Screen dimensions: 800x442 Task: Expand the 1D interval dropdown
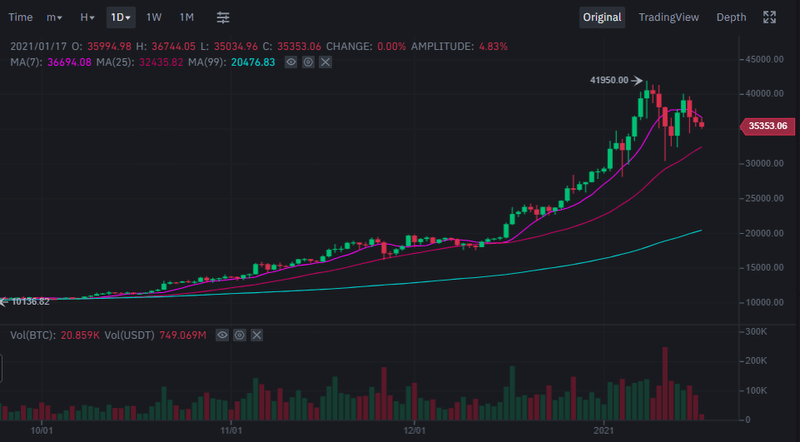pyautogui.click(x=121, y=17)
